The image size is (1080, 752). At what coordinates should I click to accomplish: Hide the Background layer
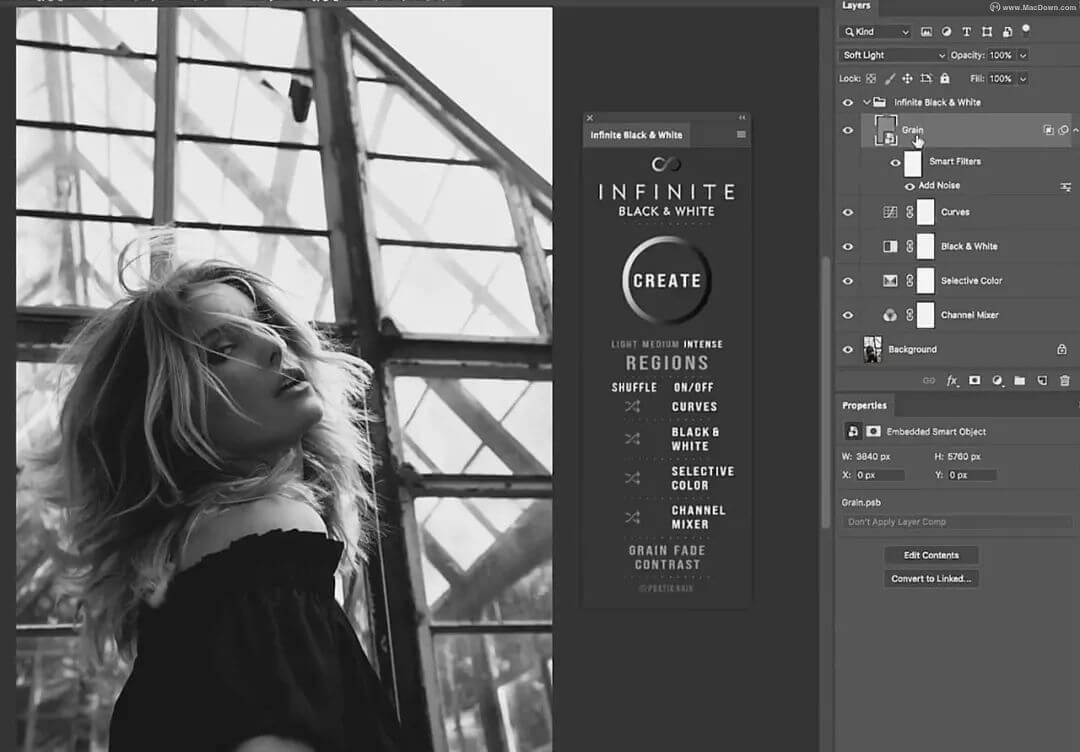pyautogui.click(x=848, y=349)
